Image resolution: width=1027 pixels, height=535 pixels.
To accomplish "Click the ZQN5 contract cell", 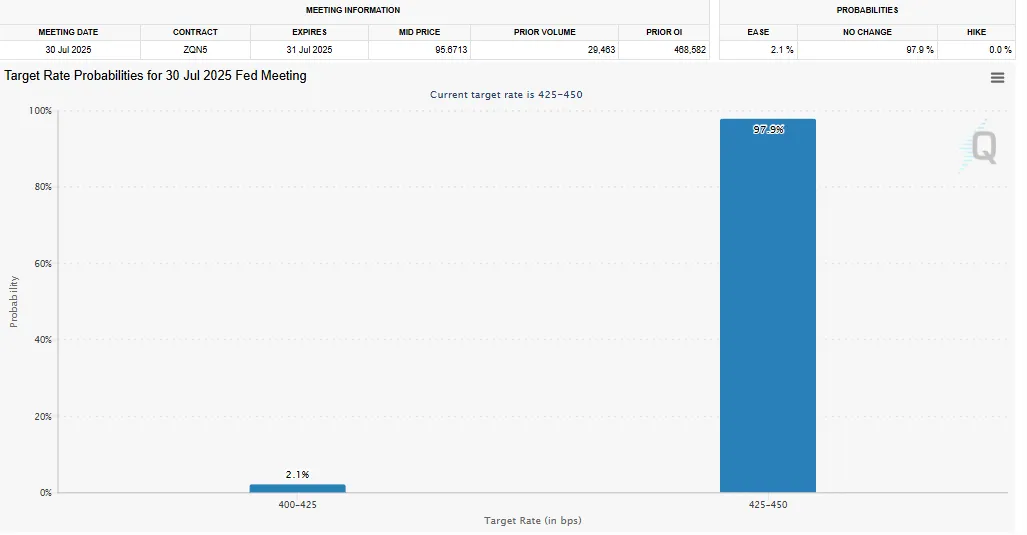I will 195,49.
